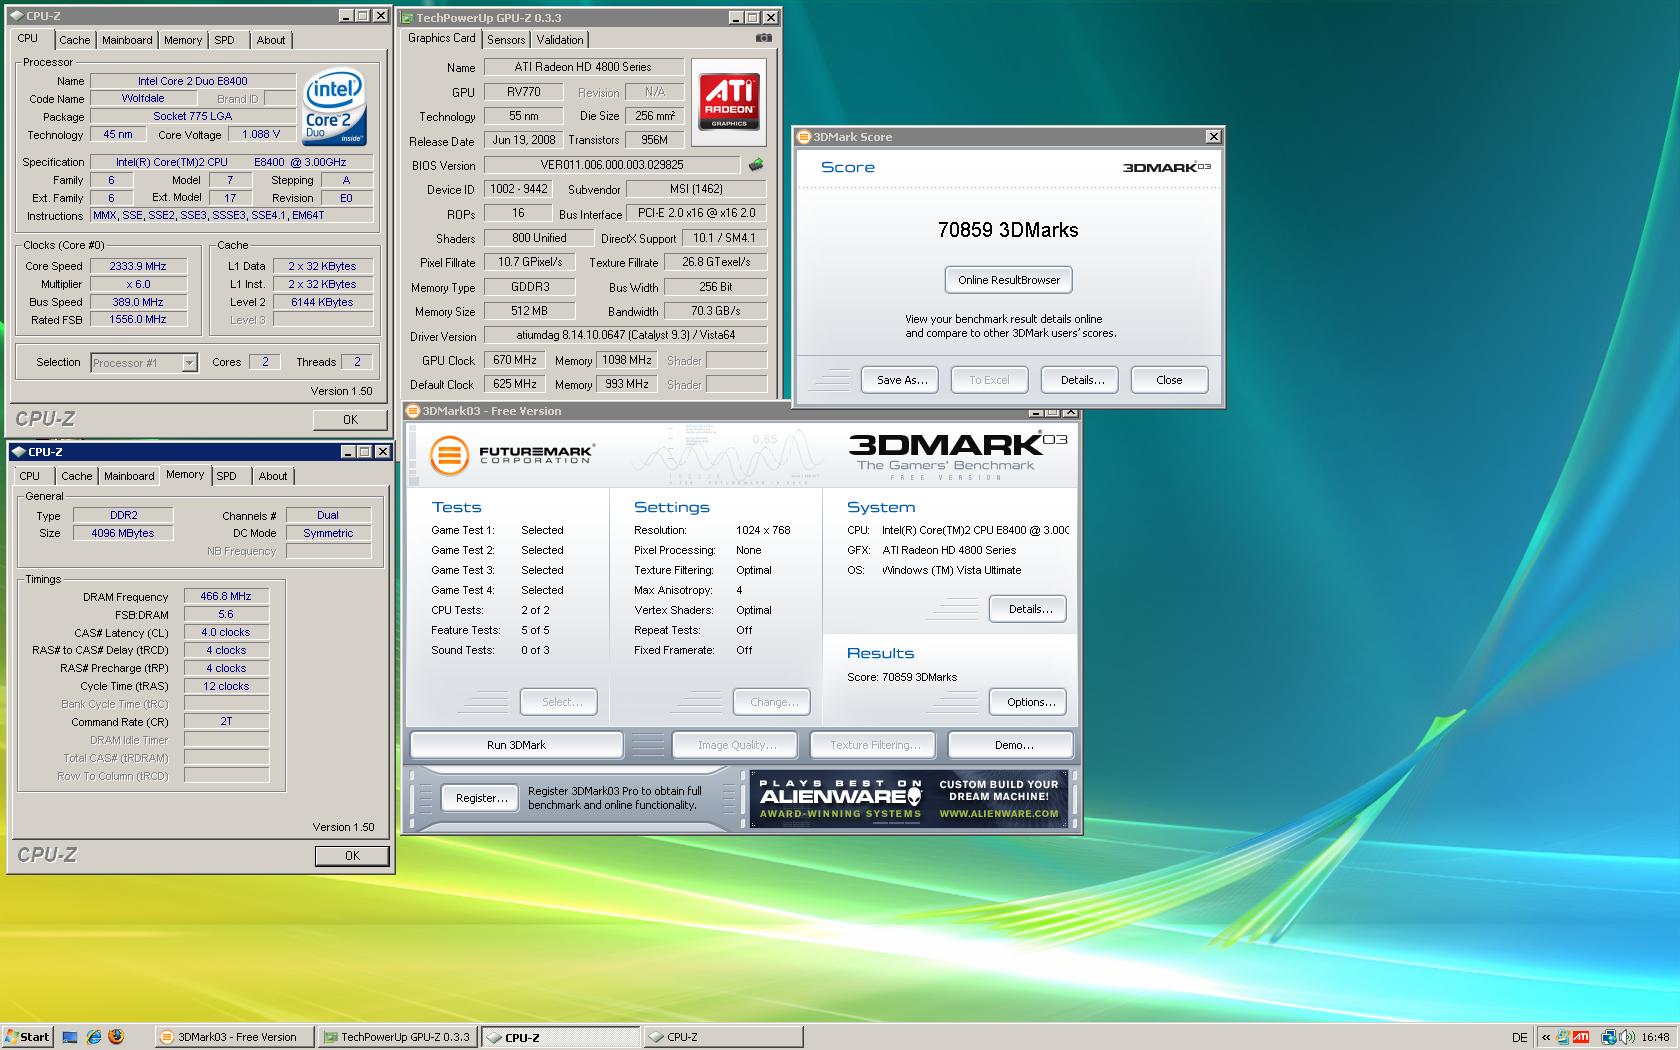Switch to the Sensors tab in GPU-Z
The image size is (1680, 1050).
click(x=506, y=39)
